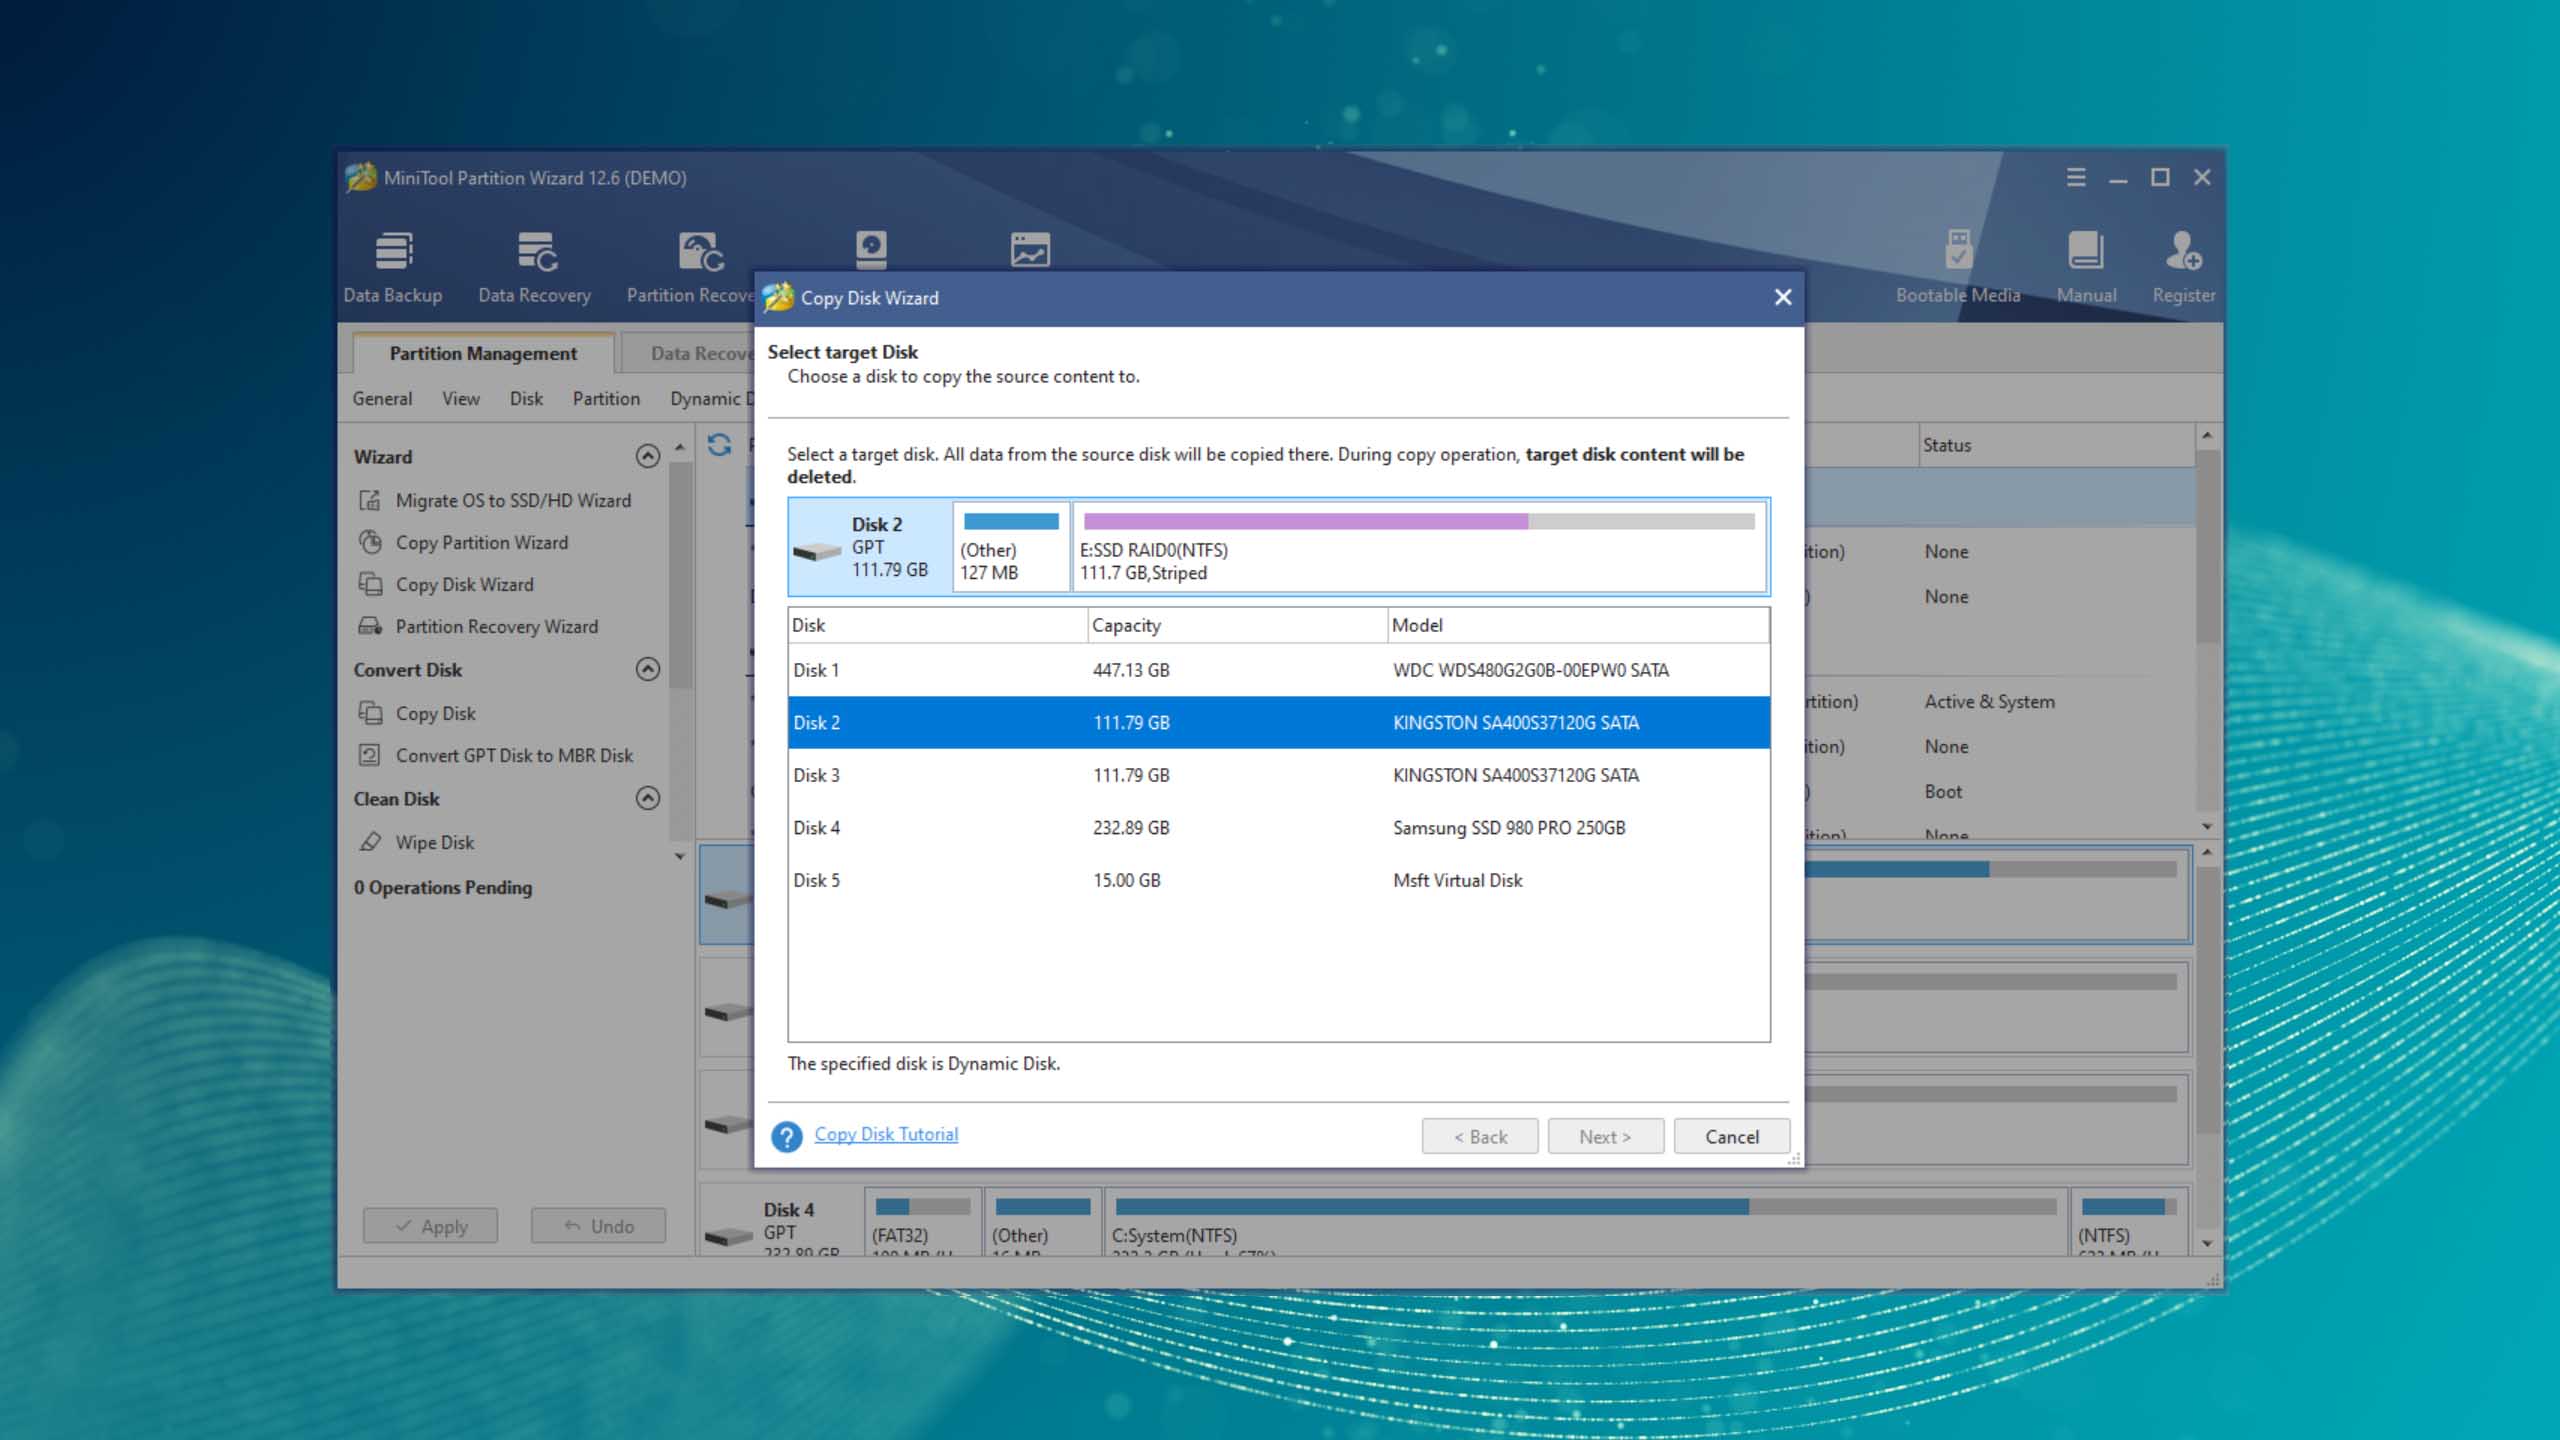Open the General menu

point(382,398)
